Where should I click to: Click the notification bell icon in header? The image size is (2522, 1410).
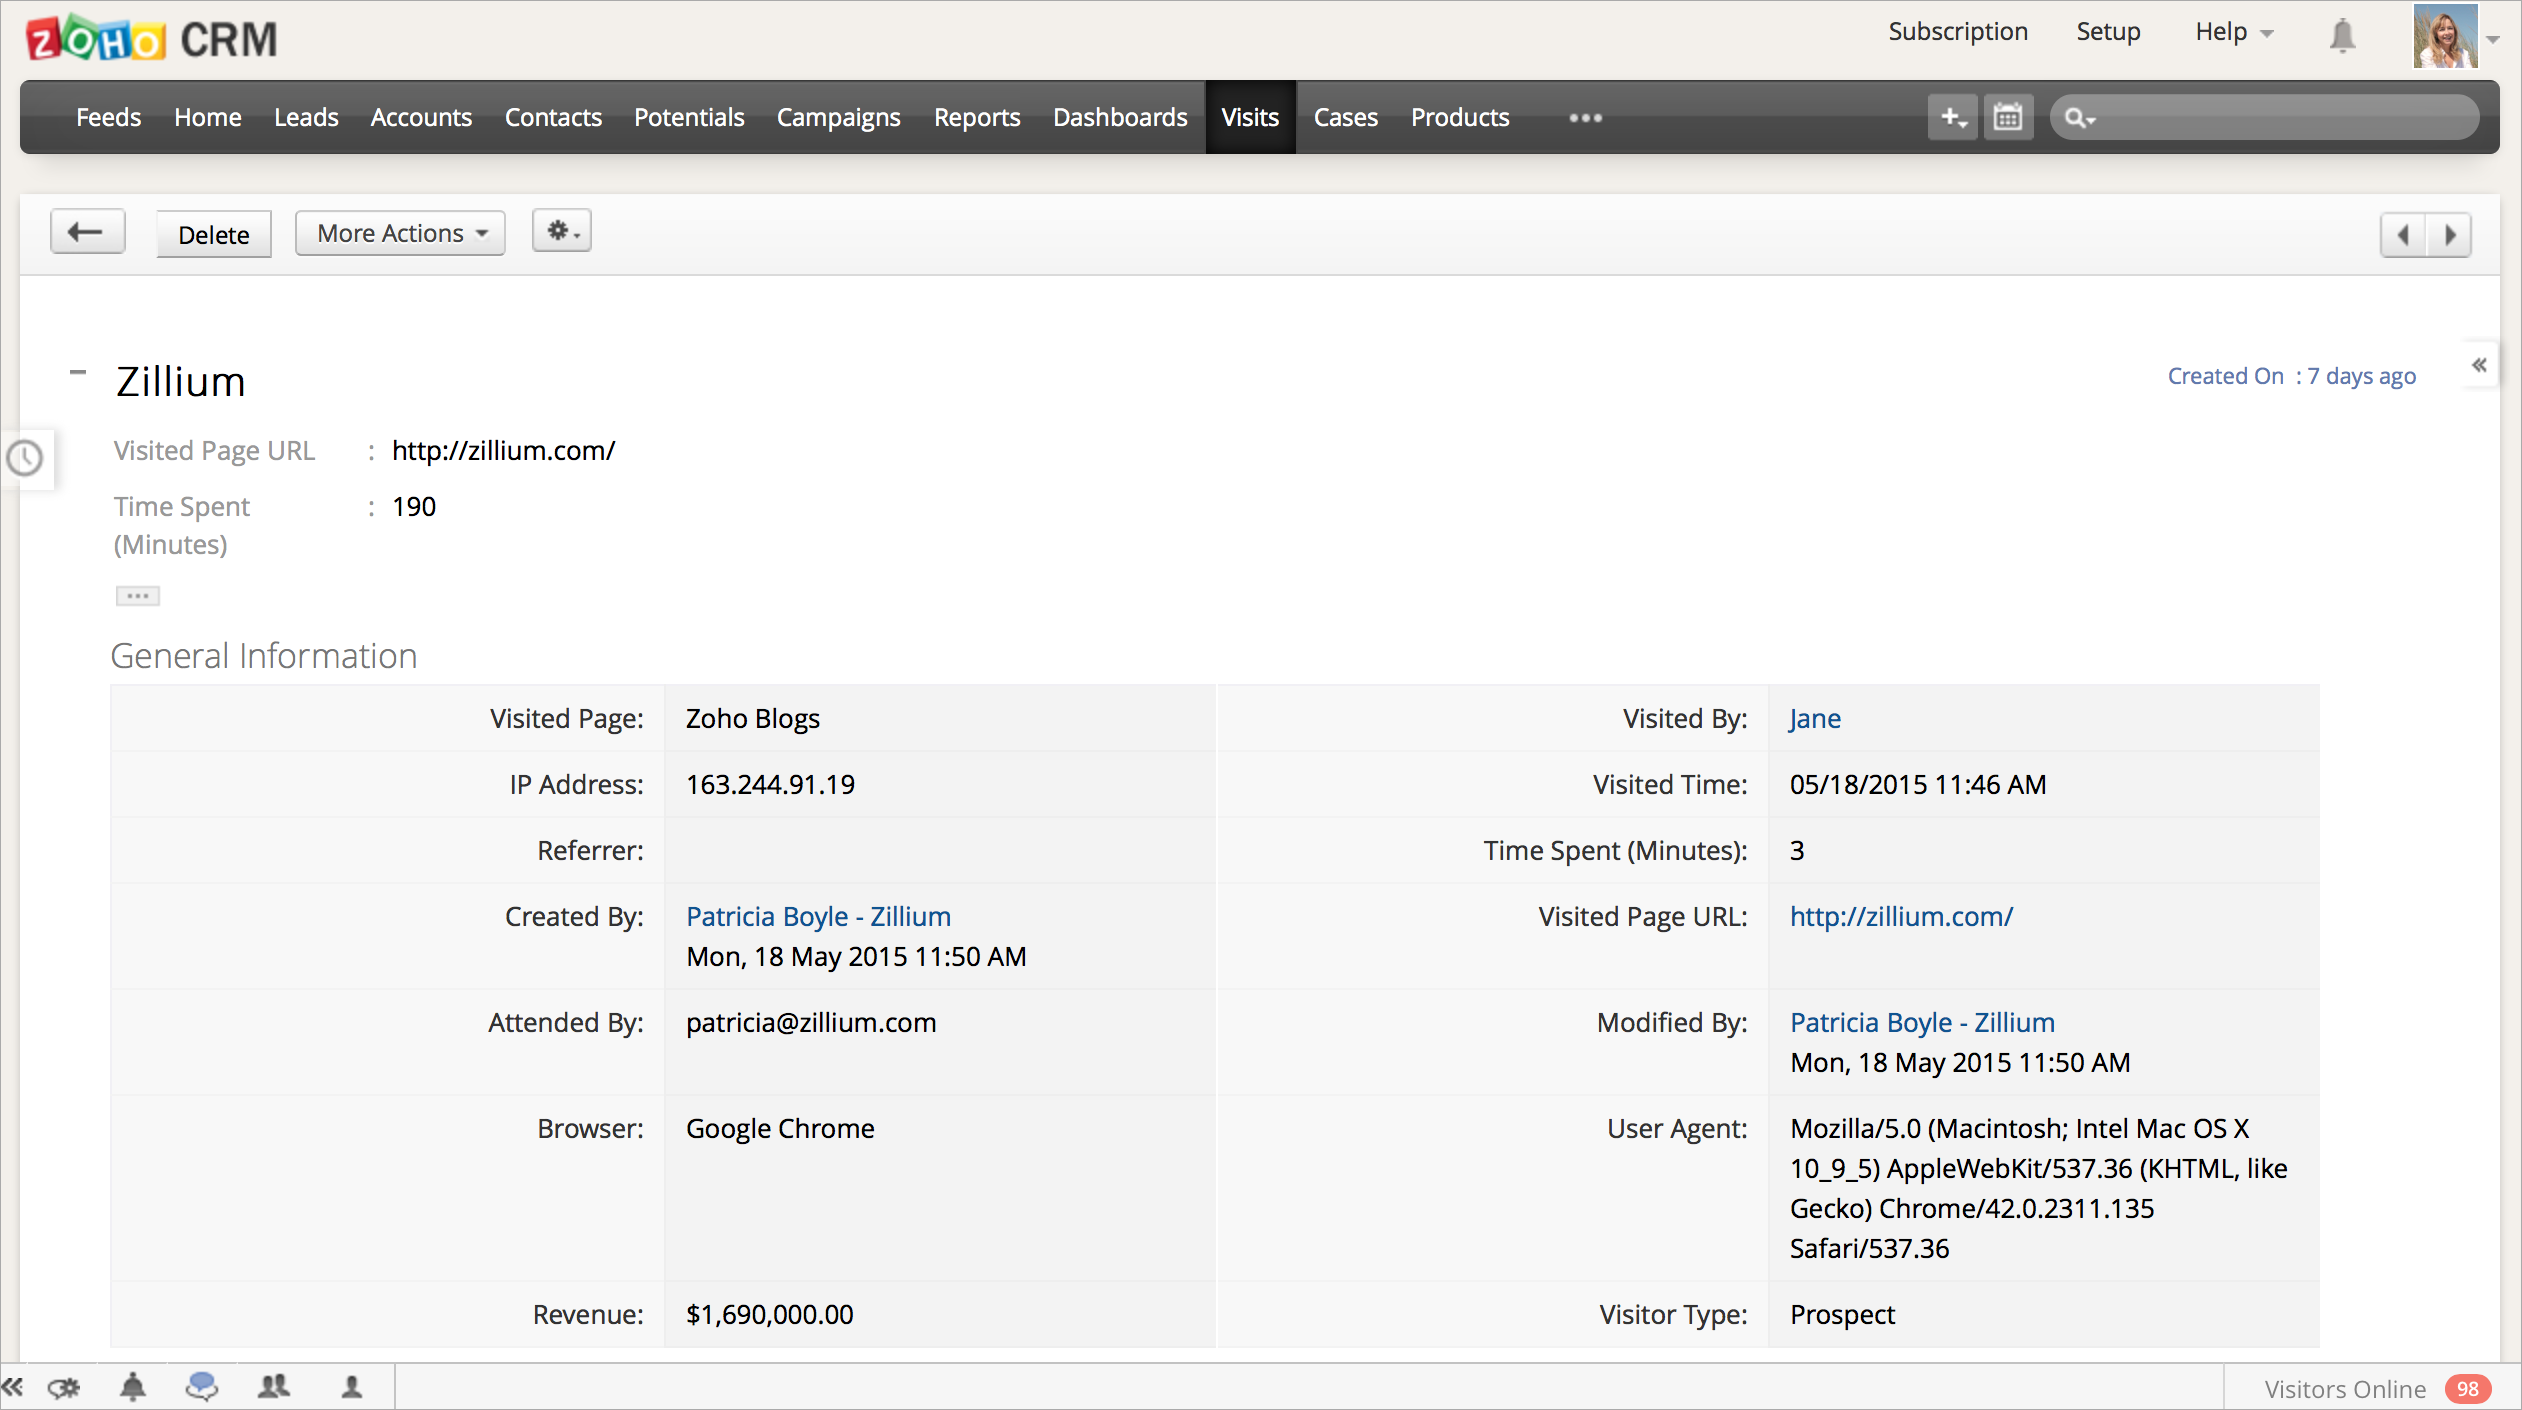(2341, 36)
